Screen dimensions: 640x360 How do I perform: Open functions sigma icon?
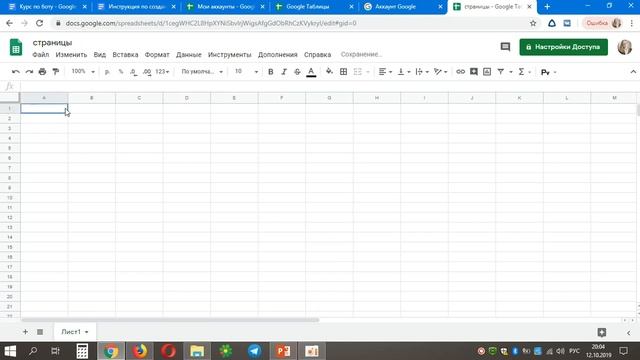point(521,72)
